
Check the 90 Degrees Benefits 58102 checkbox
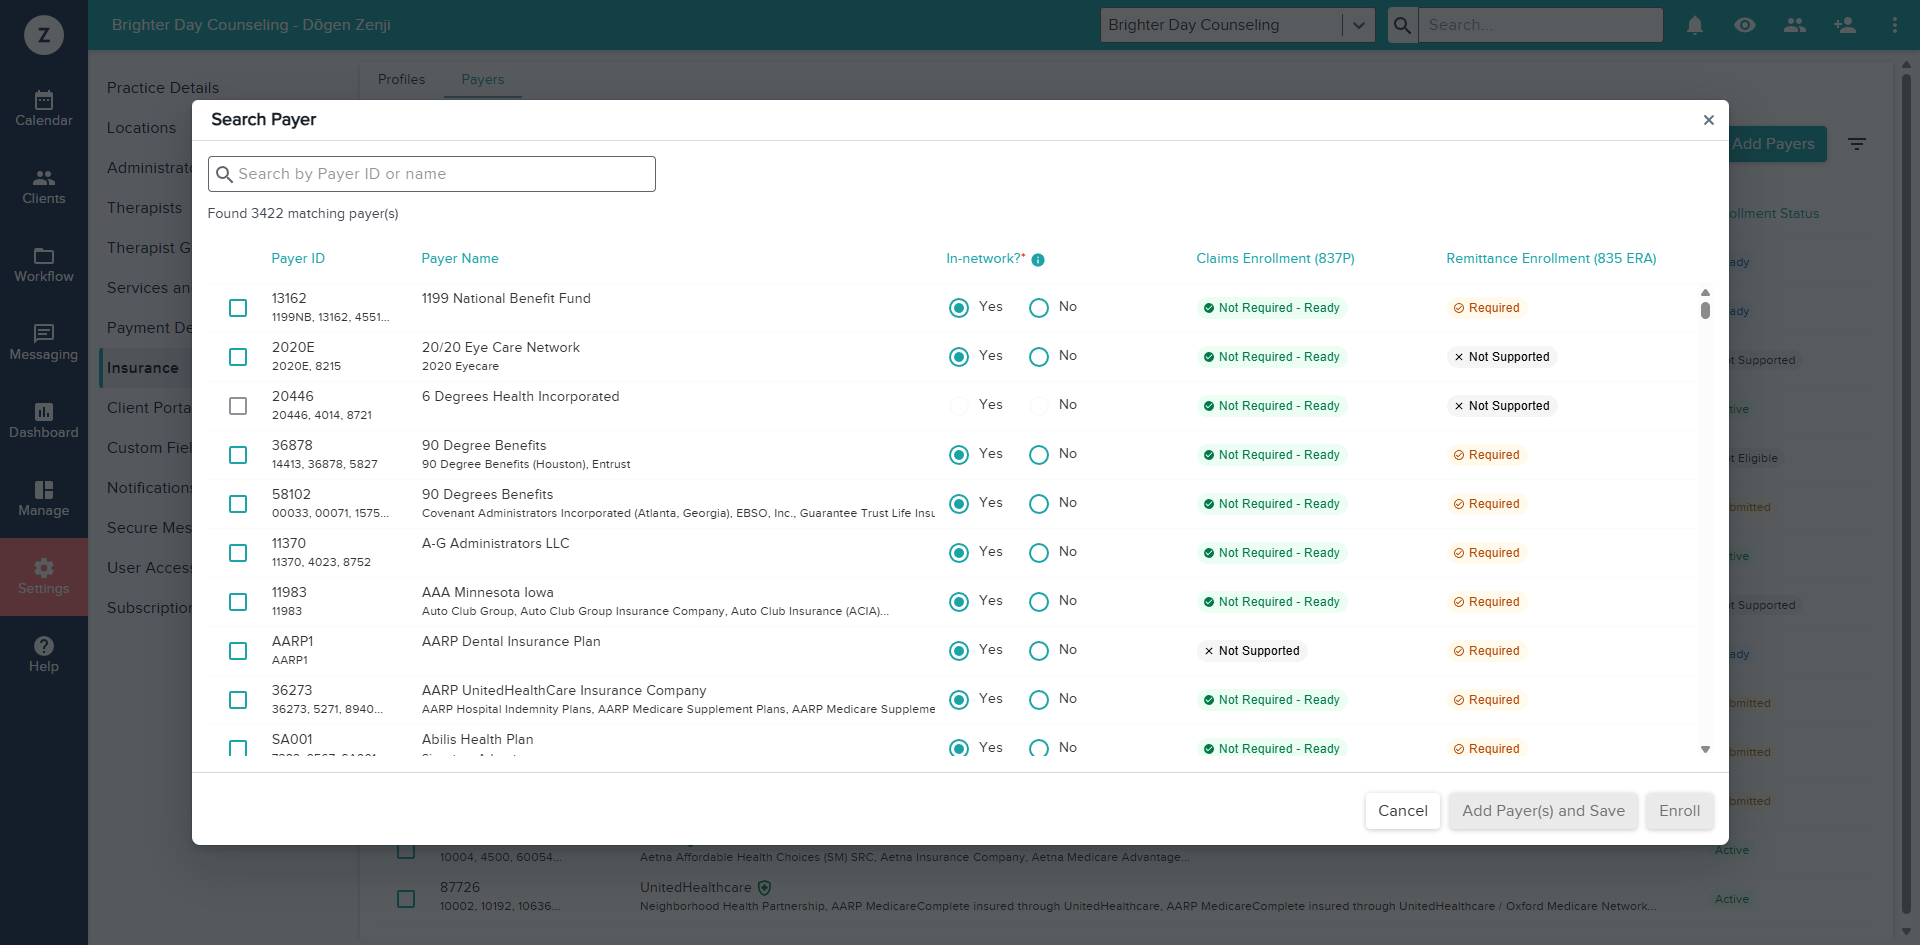(x=238, y=504)
